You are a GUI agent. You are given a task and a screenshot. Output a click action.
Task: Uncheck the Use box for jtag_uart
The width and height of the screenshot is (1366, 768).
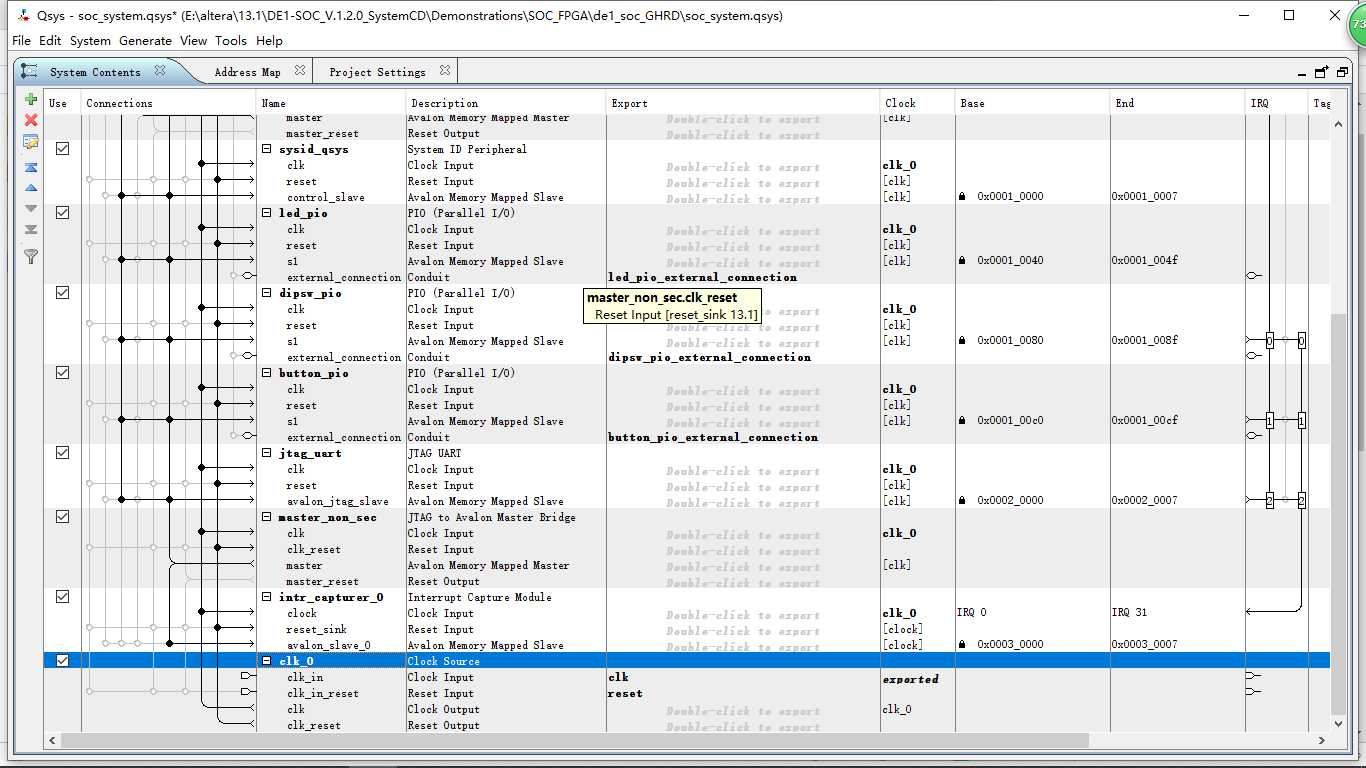tap(62, 452)
